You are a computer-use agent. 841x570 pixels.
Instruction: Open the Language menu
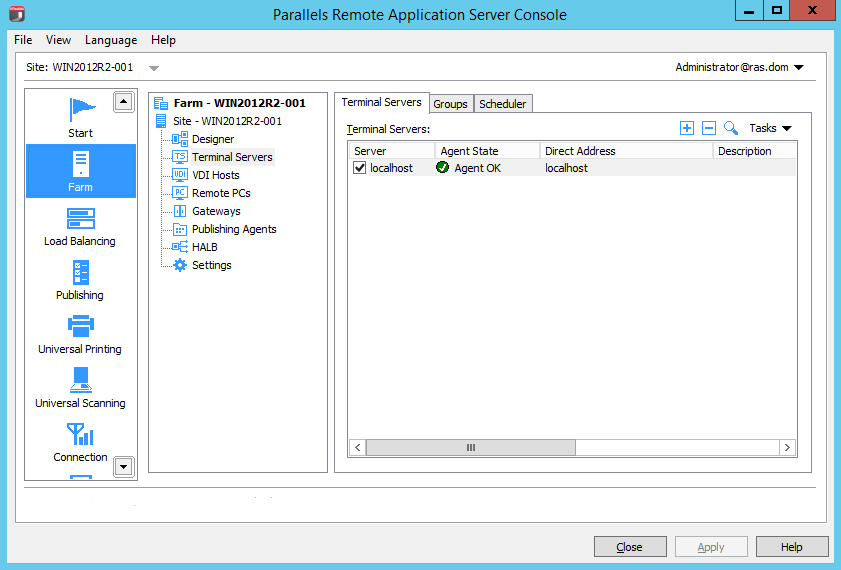point(111,40)
